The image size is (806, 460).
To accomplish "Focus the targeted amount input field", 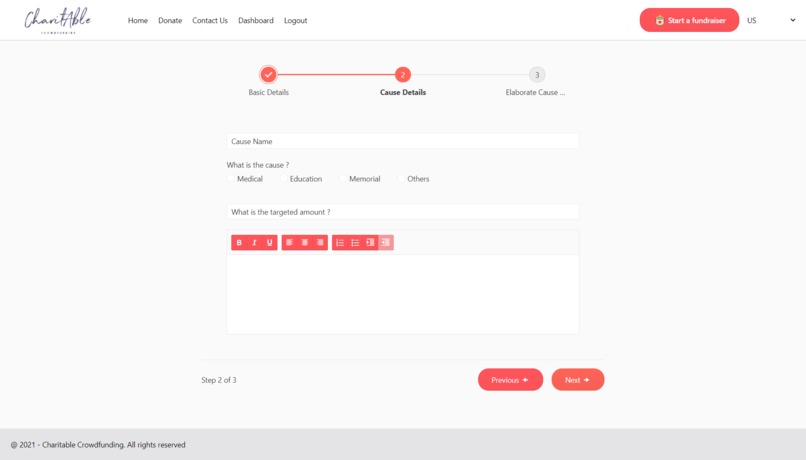I will point(403,212).
